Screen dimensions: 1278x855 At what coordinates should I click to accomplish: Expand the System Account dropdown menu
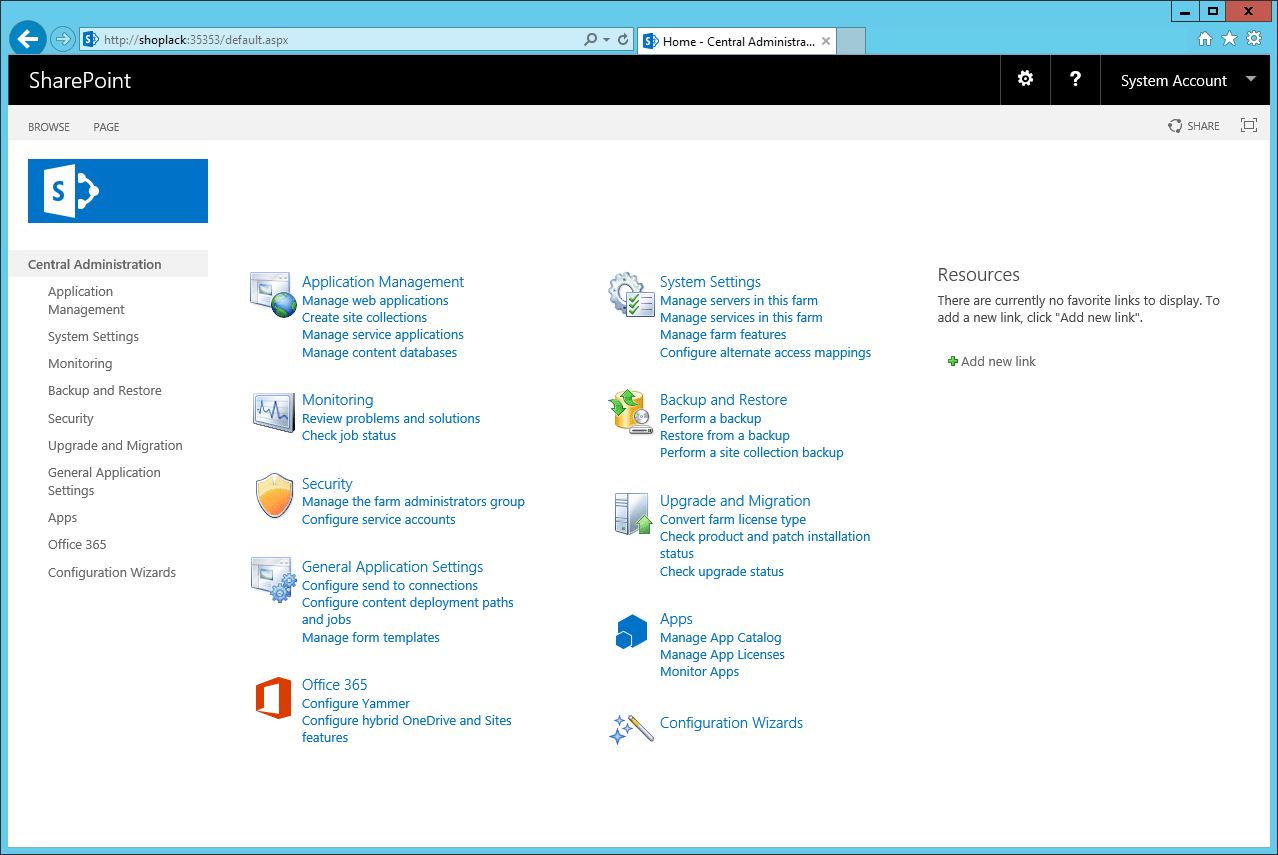pos(1251,79)
